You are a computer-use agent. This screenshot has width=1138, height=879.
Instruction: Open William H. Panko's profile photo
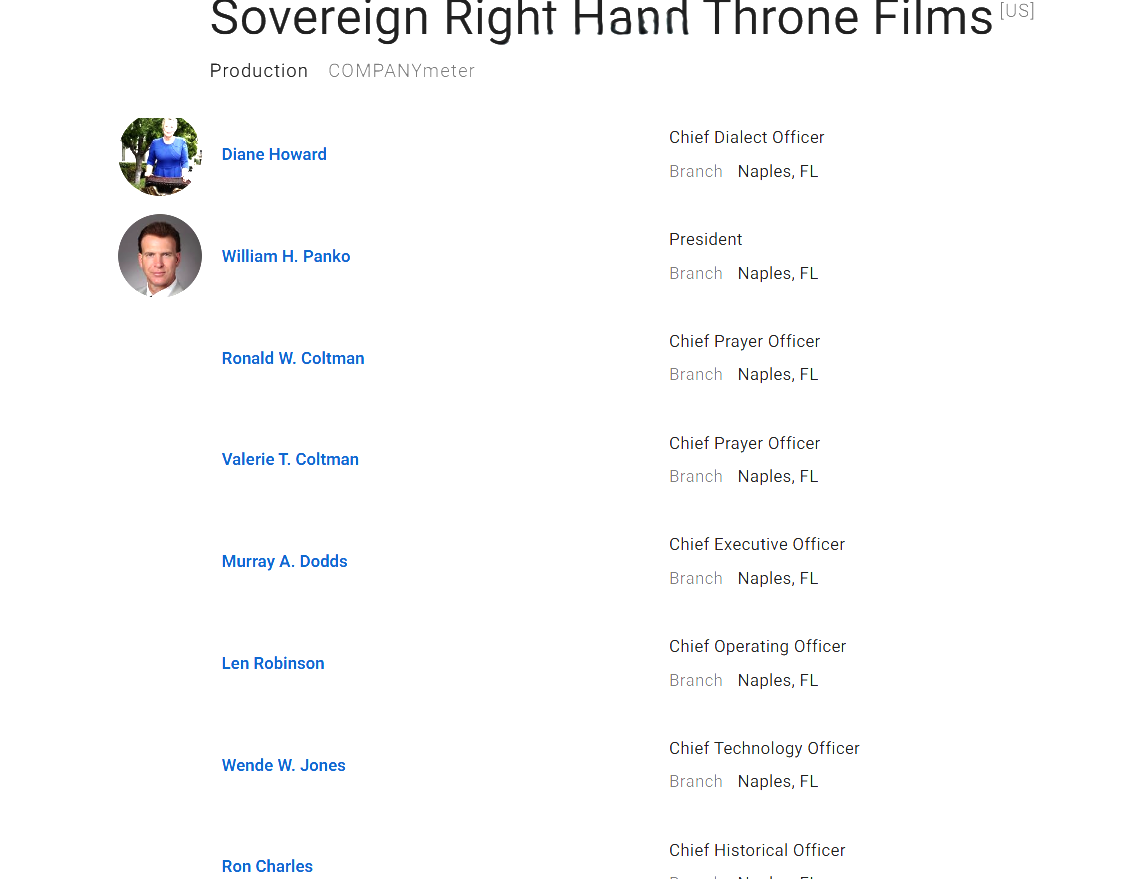point(160,255)
